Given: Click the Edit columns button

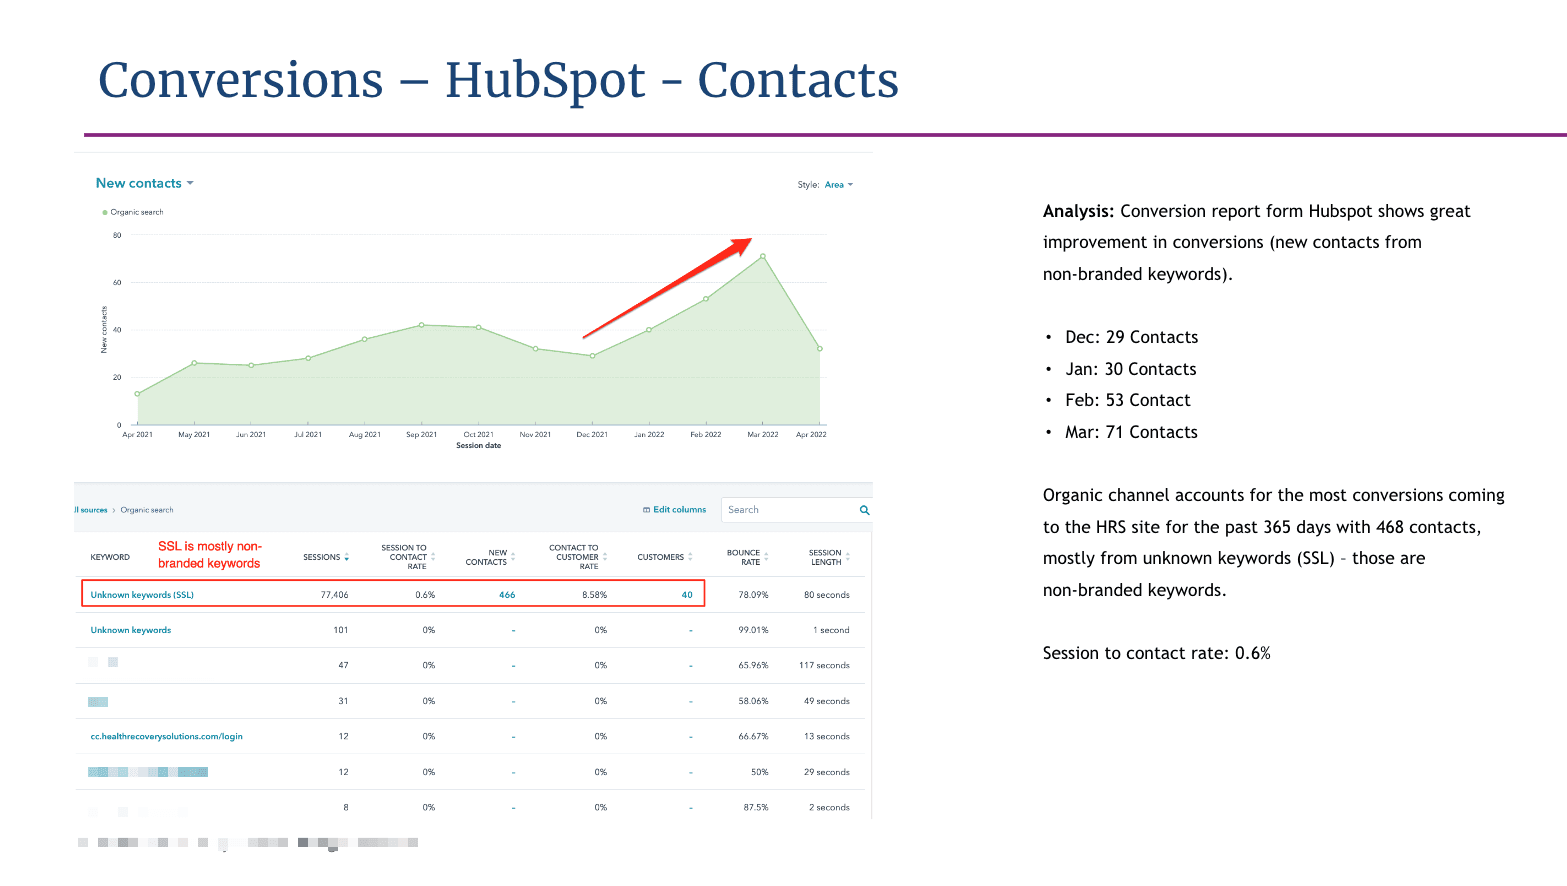Looking at the screenshot, I should (x=674, y=510).
